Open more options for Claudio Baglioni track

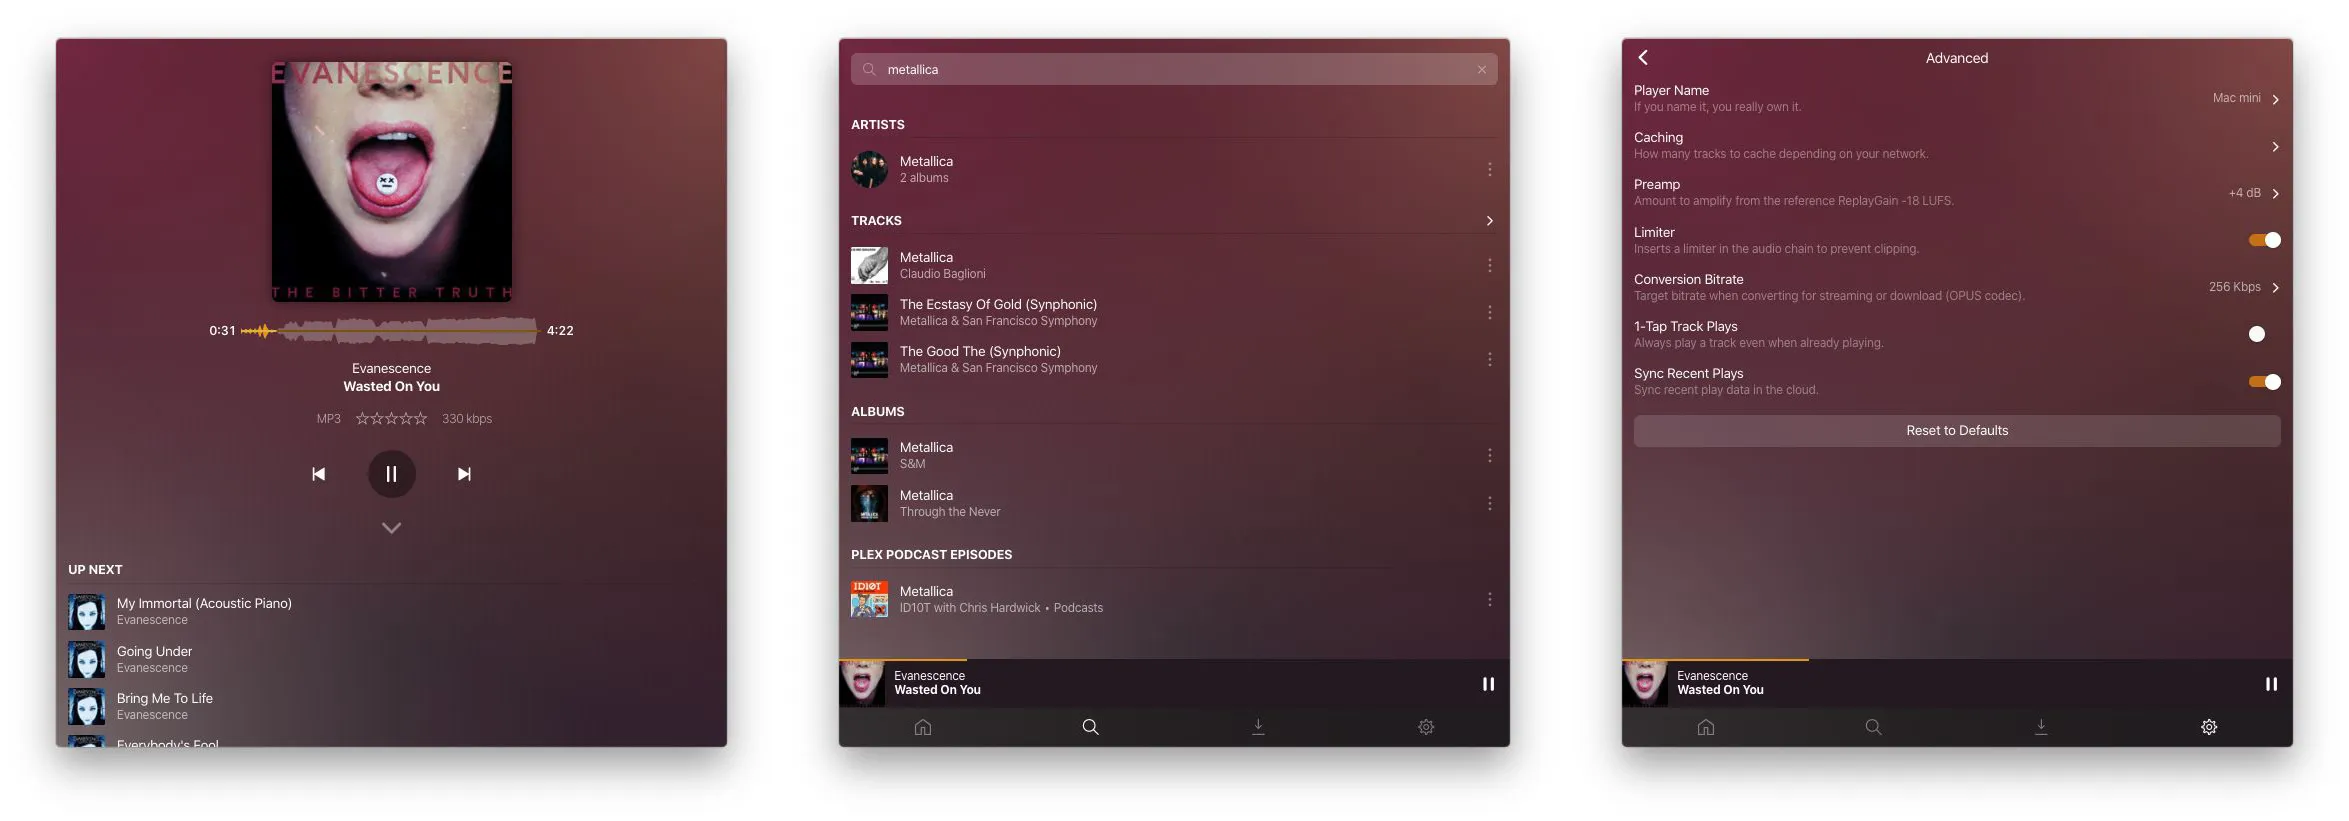(x=1489, y=265)
